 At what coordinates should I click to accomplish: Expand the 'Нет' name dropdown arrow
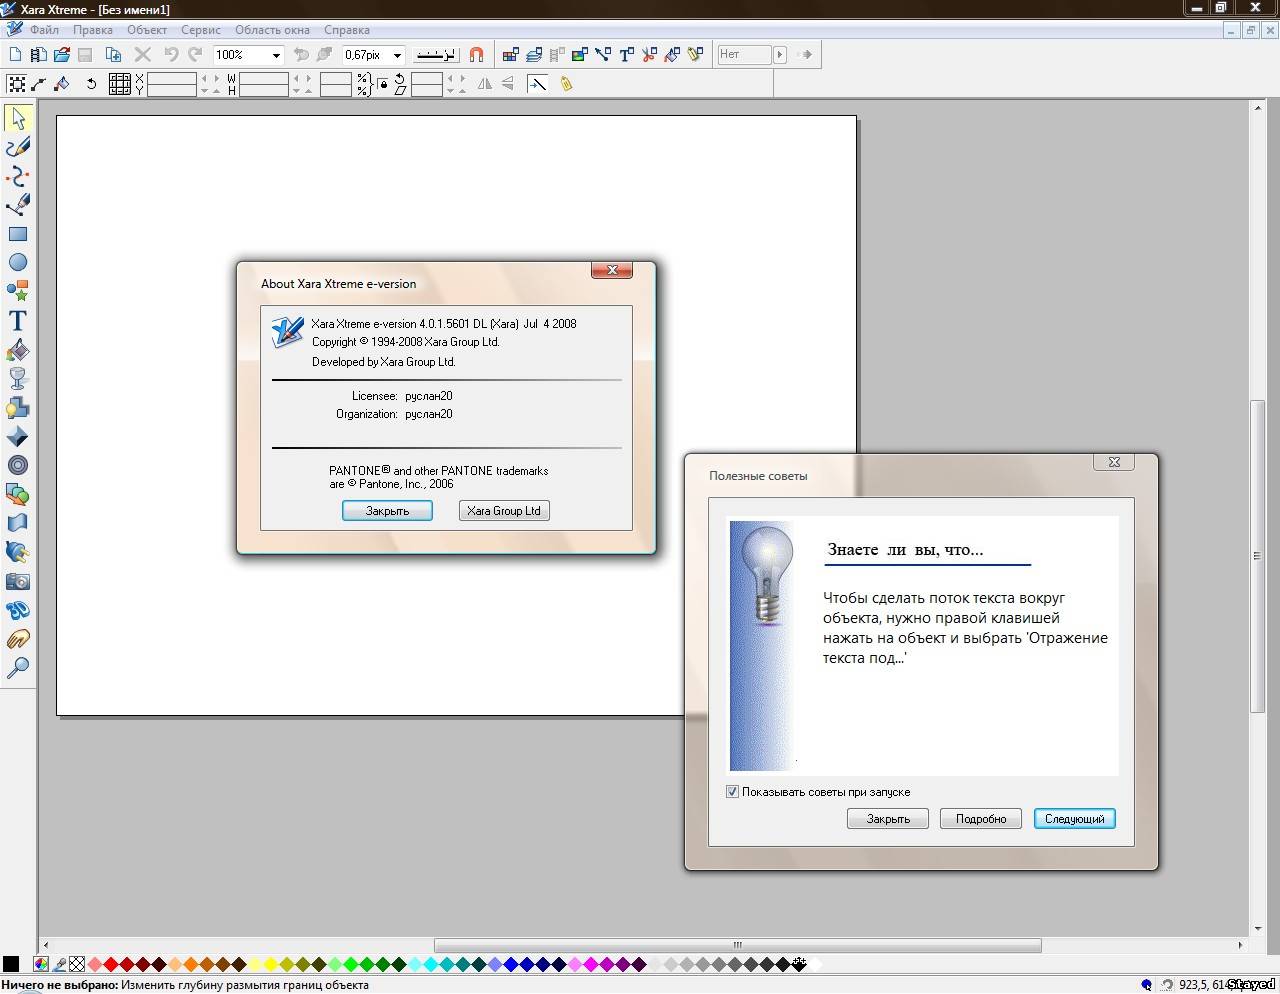[x=780, y=54]
